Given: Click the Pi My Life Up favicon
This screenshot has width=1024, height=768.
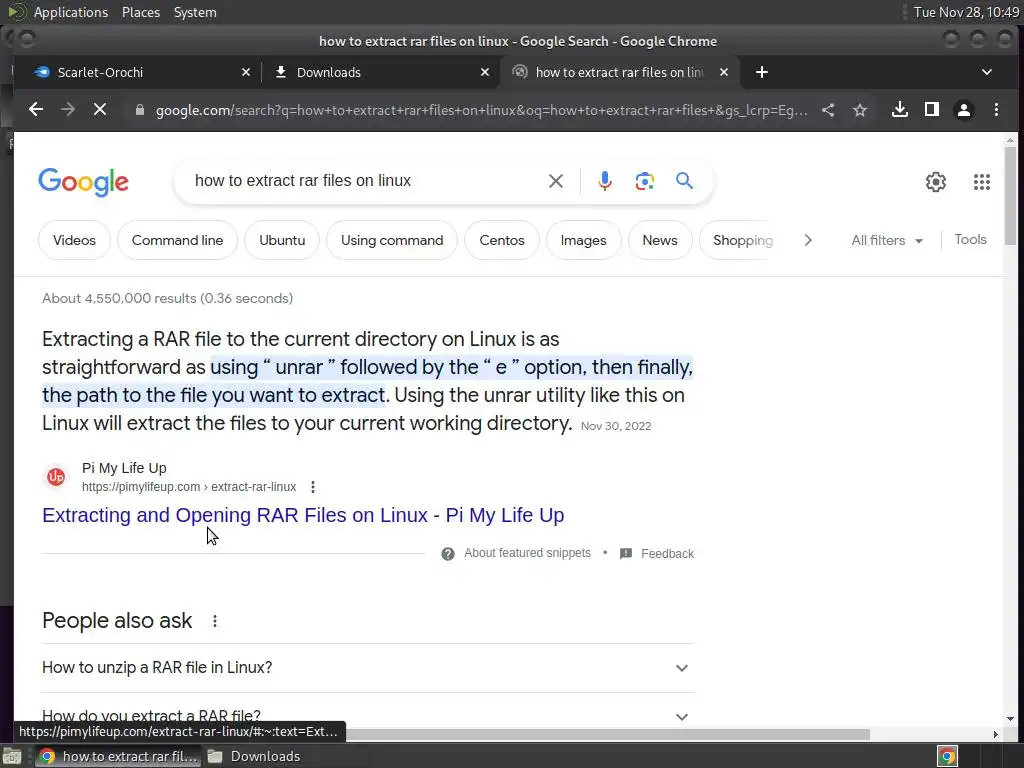Looking at the screenshot, I should pyautogui.click(x=56, y=477).
